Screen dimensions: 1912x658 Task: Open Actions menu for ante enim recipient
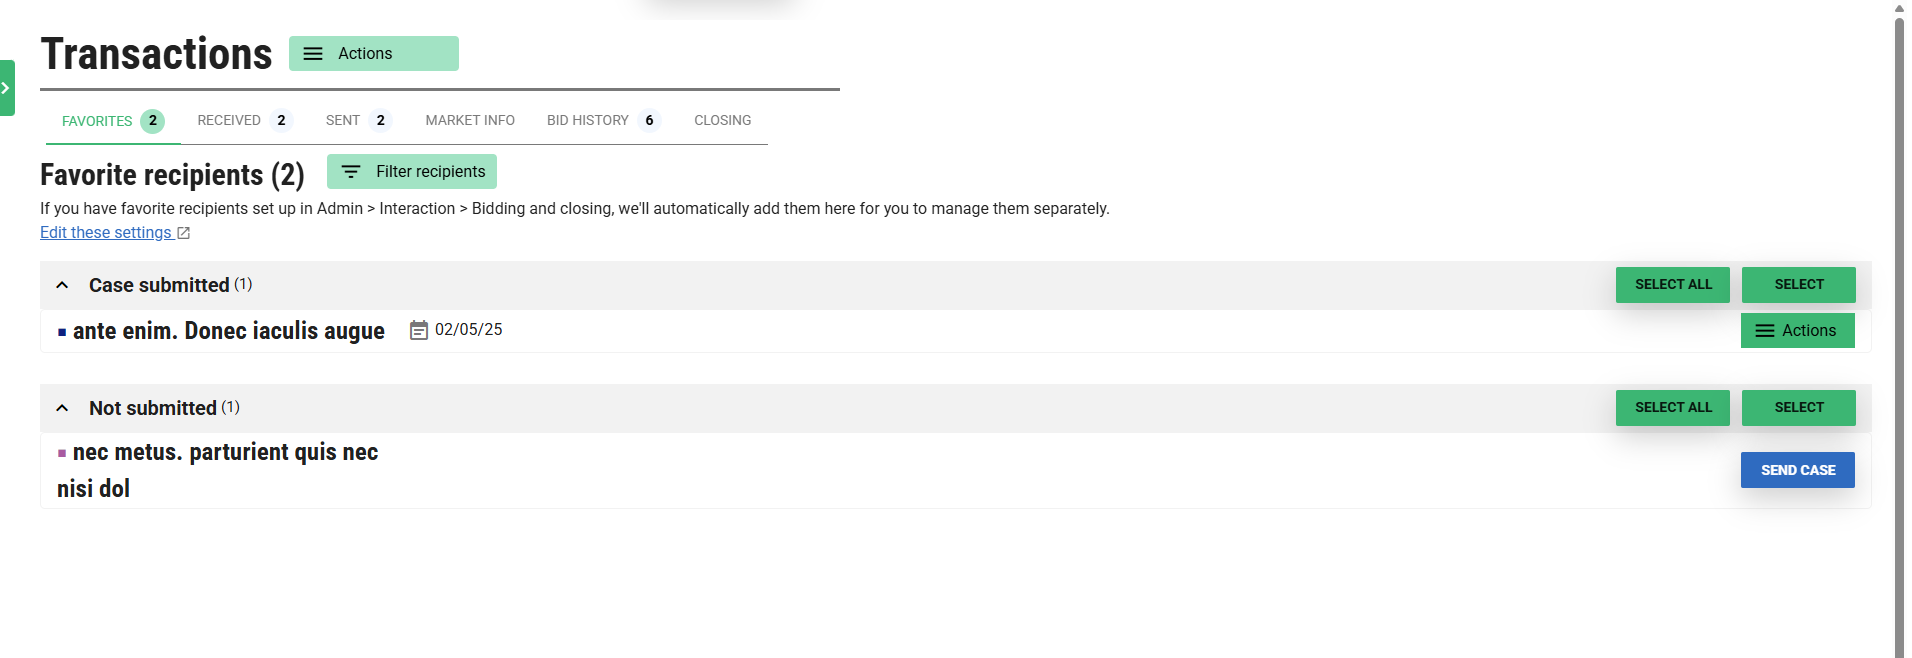coord(1797,331)
